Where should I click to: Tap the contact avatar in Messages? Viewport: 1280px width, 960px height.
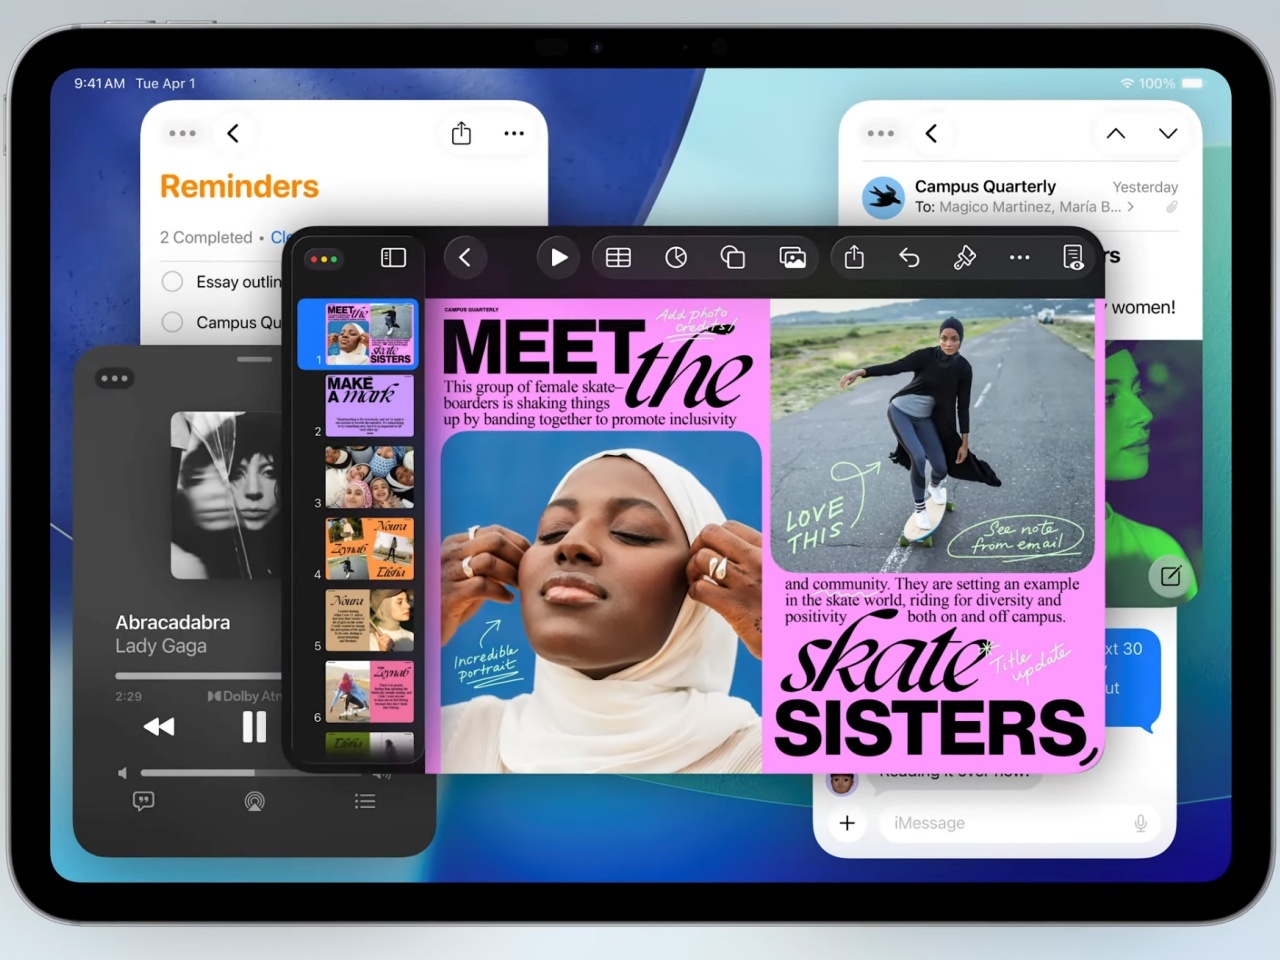click(x=843, y=783)
